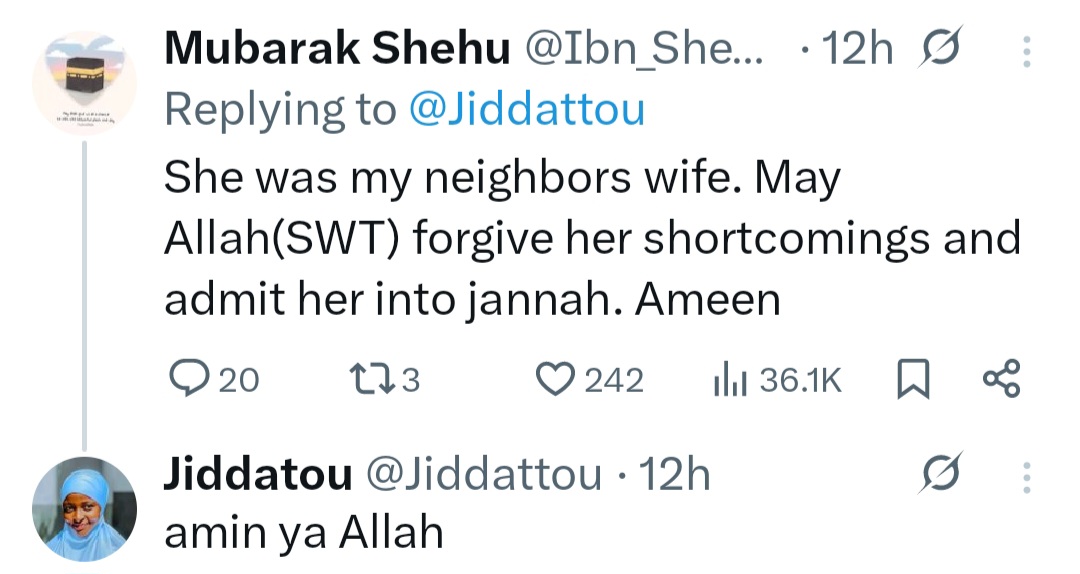
Task: Bookmark Mubarak Shehu's reply
Action: pos(912,381)
